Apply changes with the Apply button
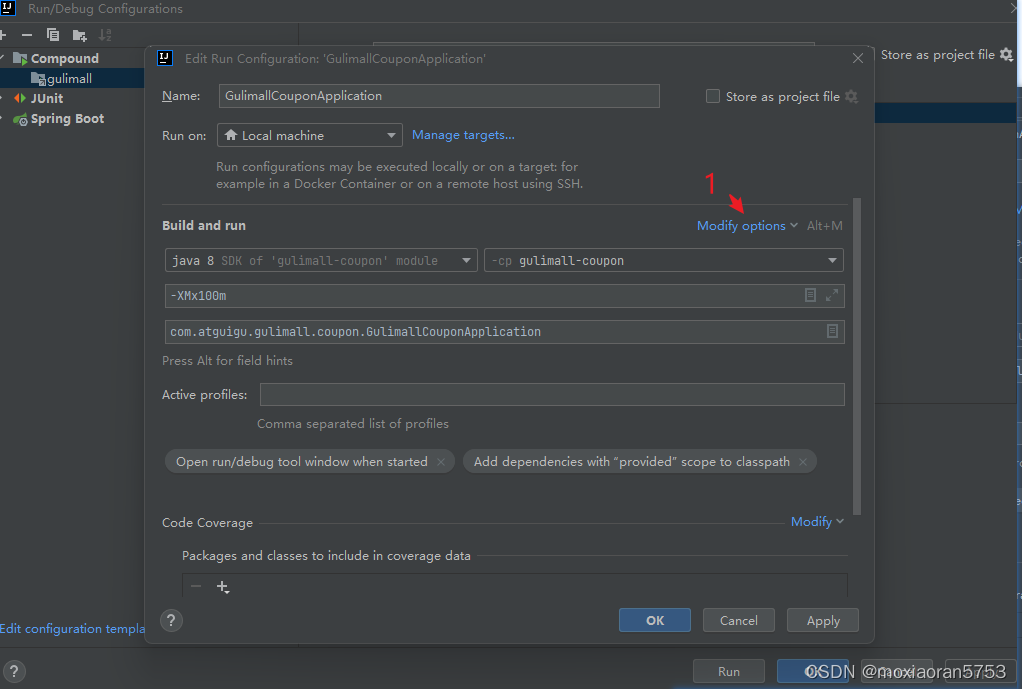 coord(823,621)
